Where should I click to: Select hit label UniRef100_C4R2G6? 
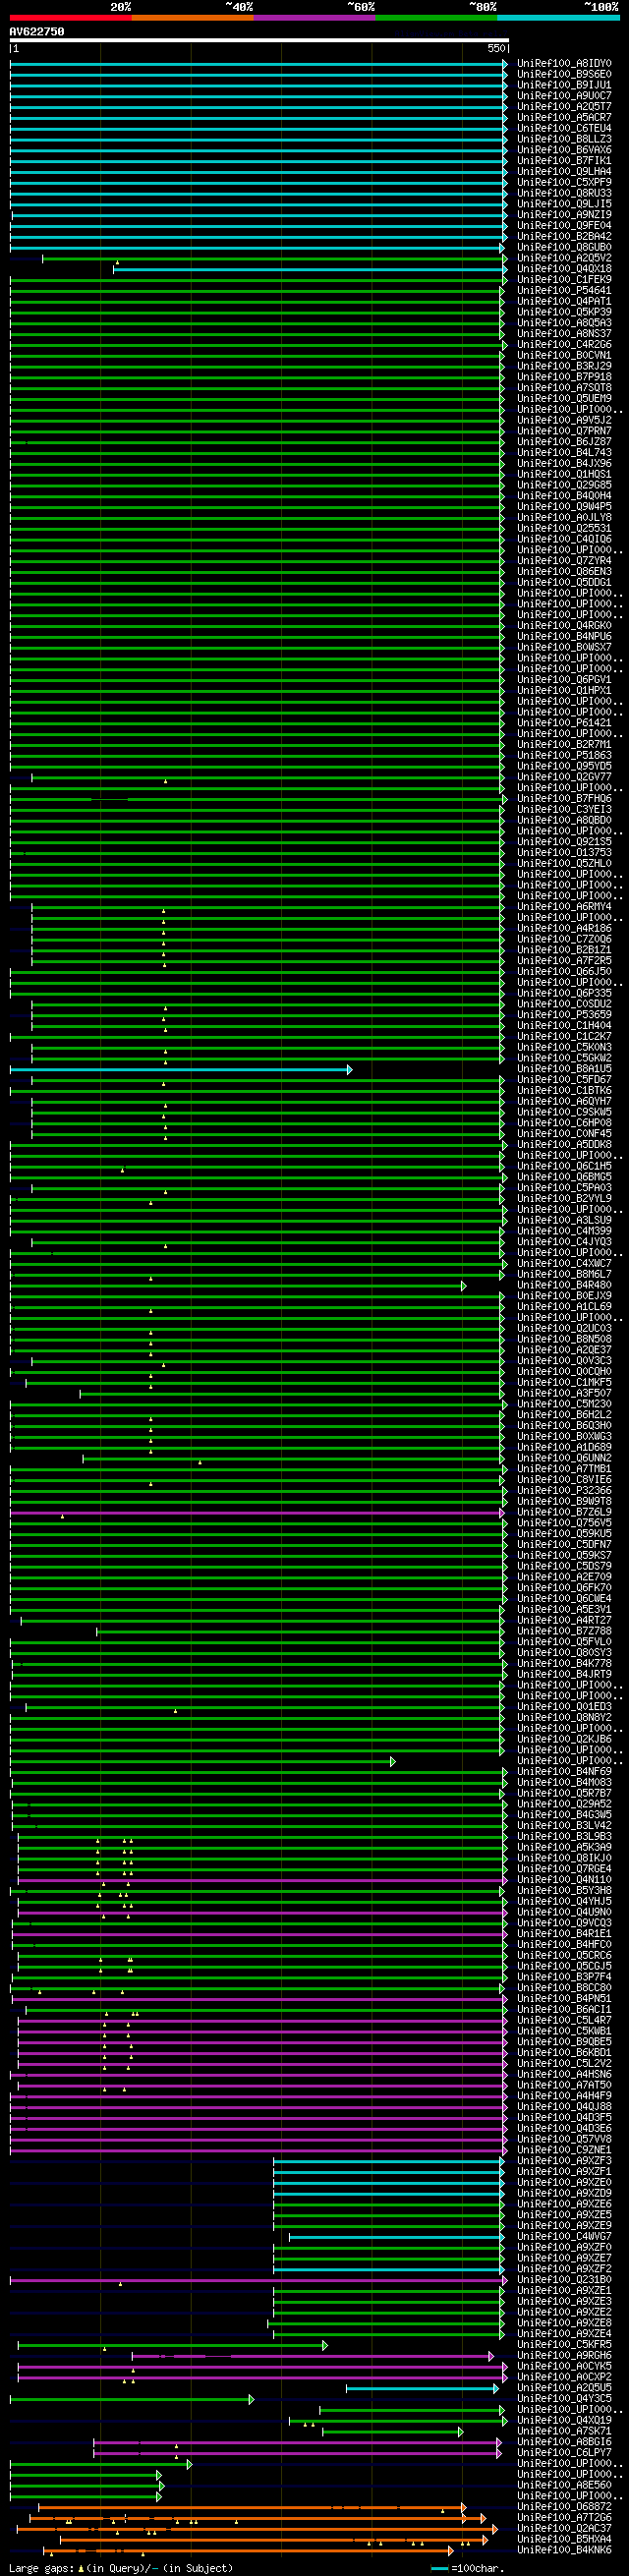tap(564, 345)
